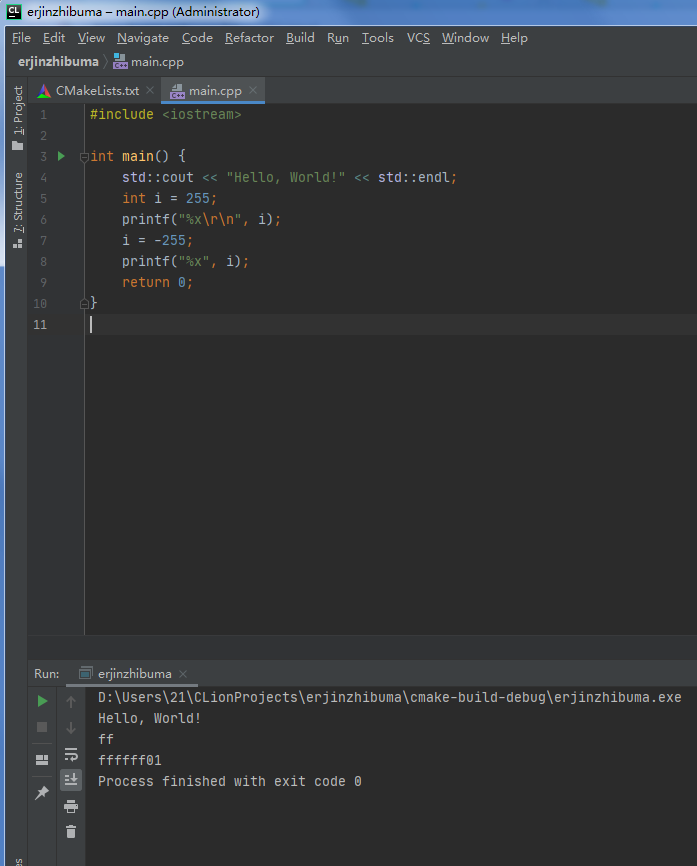The height and width of the screenshot is (866, 697).
Task: Click the gutter run arrow beside main()
Action: point(61,156)
